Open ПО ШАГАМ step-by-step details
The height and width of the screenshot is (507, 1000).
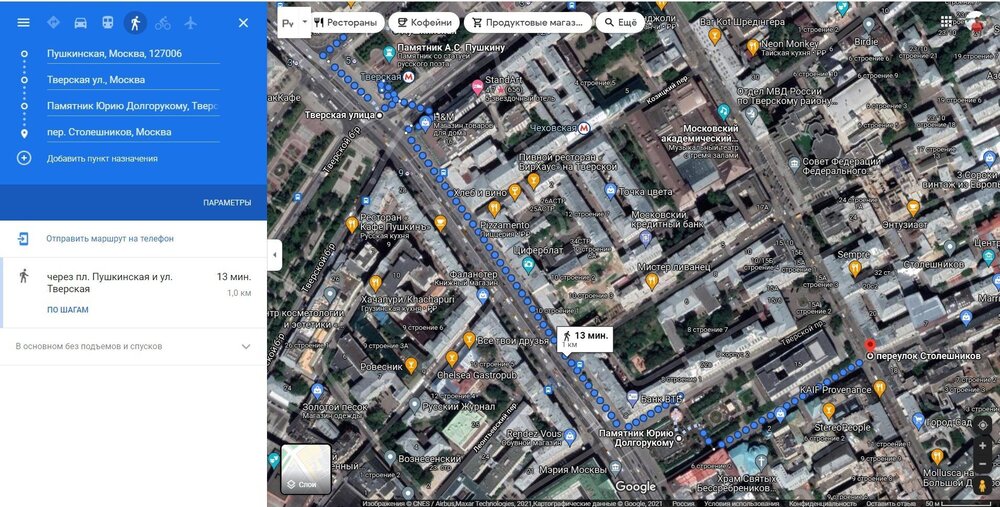(68, 310)
